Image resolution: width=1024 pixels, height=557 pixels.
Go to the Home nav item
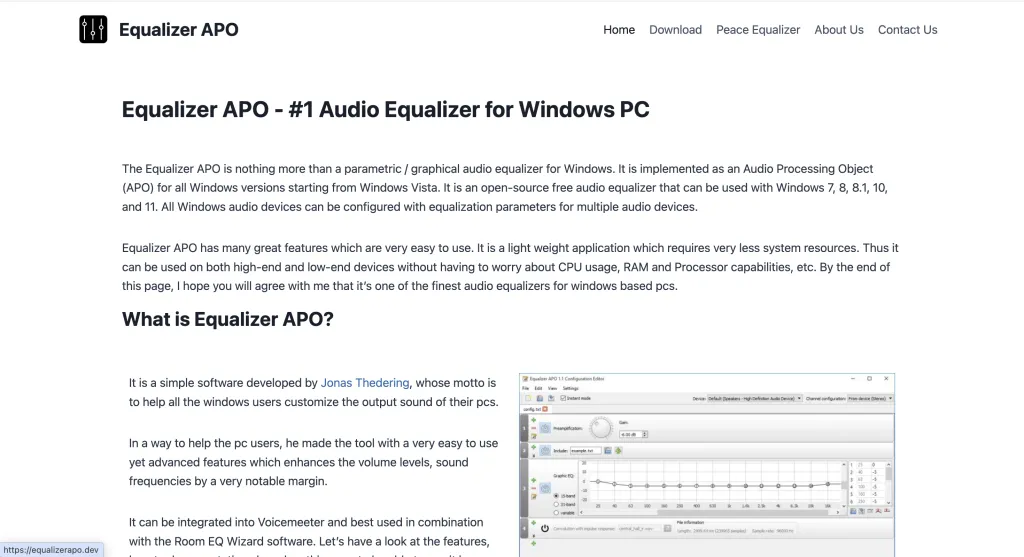pyautogui.click(x=618, y=29)
